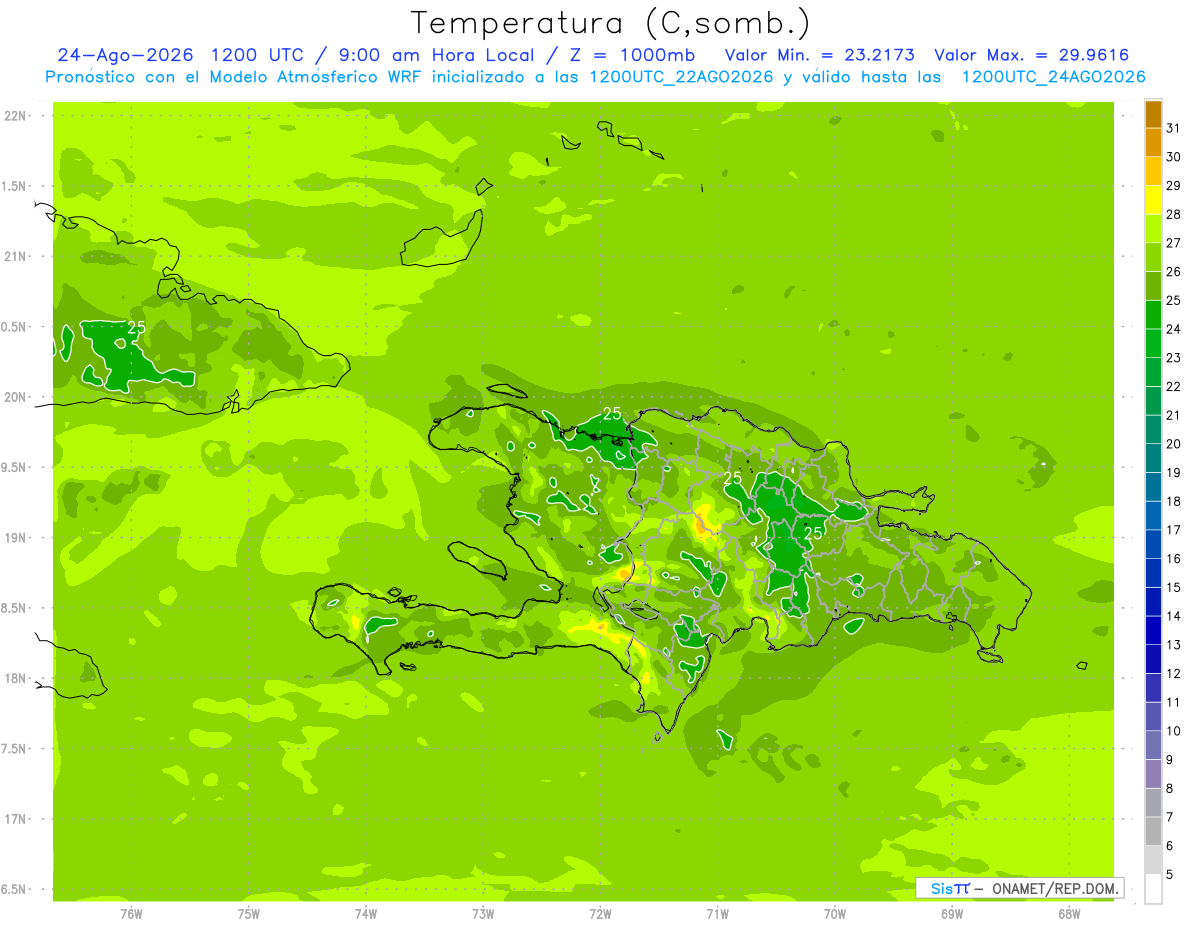The height and width of the screenshot is (927, 1200).
Task: Pick the white swatch below colorbar 5
Action: 1153,889
